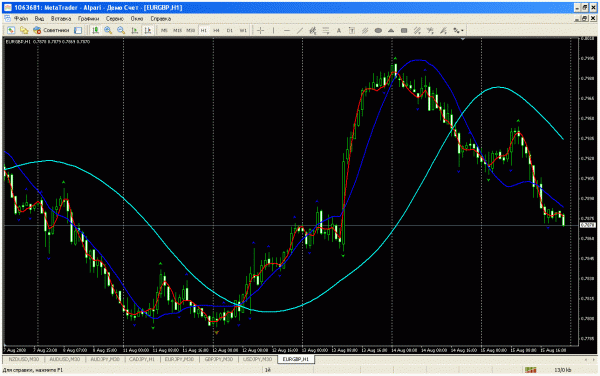Click the 13/0 kb traffic status text
The width and height of the screenshot is (600, 376).
pyautogui.click(x=563, y=370)
